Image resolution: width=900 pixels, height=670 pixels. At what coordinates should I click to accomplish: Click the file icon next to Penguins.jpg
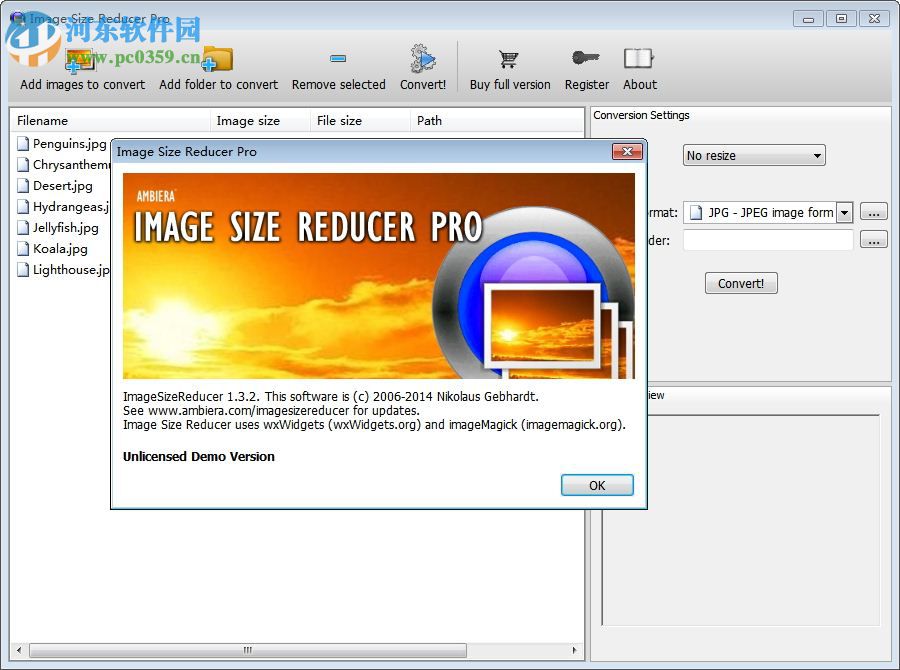(x=23, y=143)
